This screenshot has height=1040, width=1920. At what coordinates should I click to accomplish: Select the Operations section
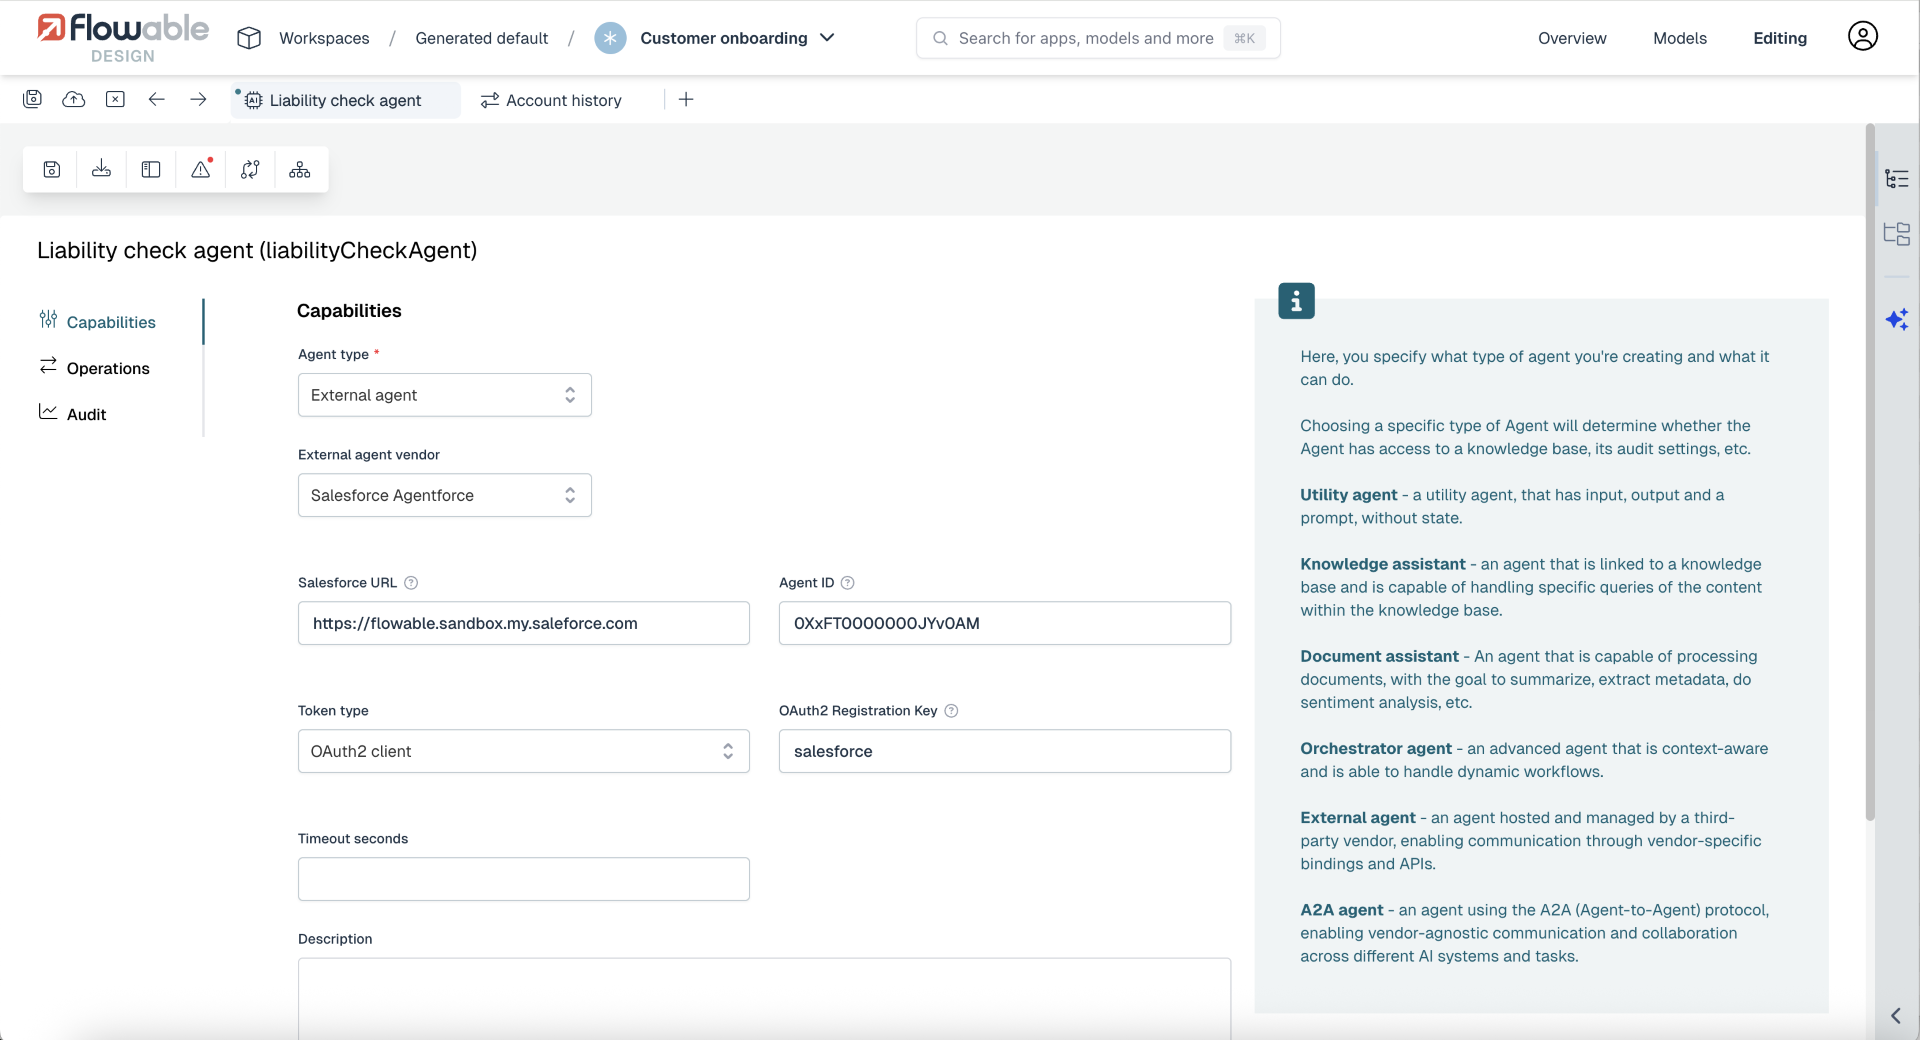click(94, 368)
